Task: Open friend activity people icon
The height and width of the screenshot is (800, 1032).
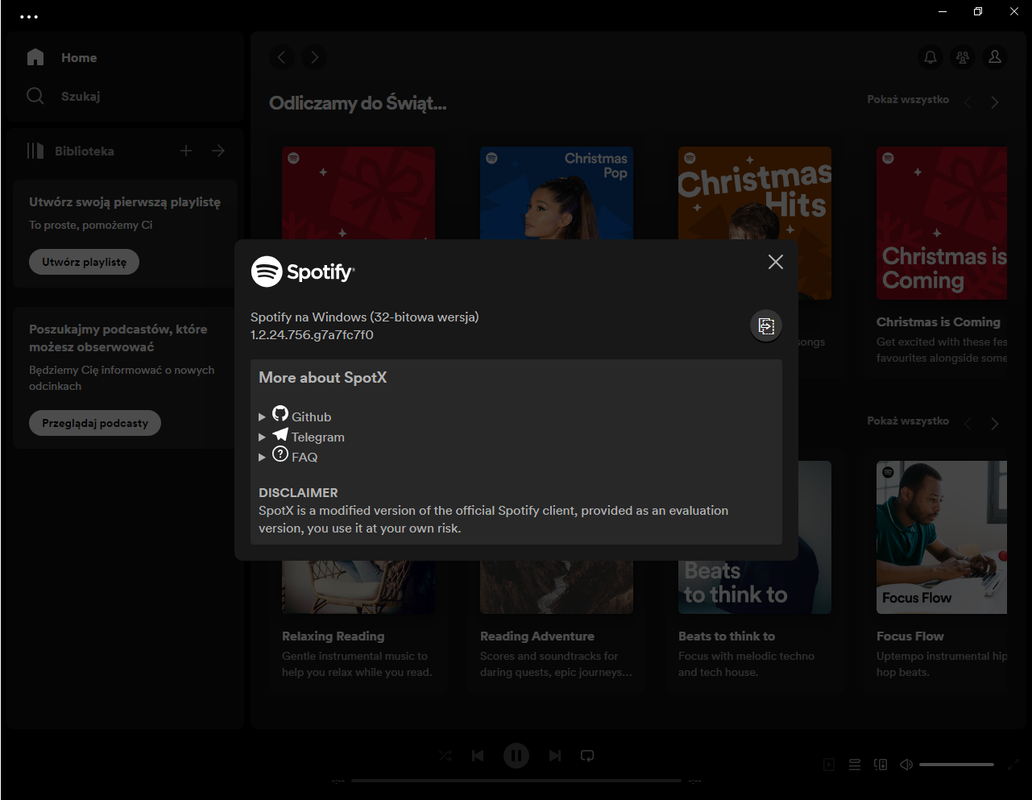Action: point(962,57)
